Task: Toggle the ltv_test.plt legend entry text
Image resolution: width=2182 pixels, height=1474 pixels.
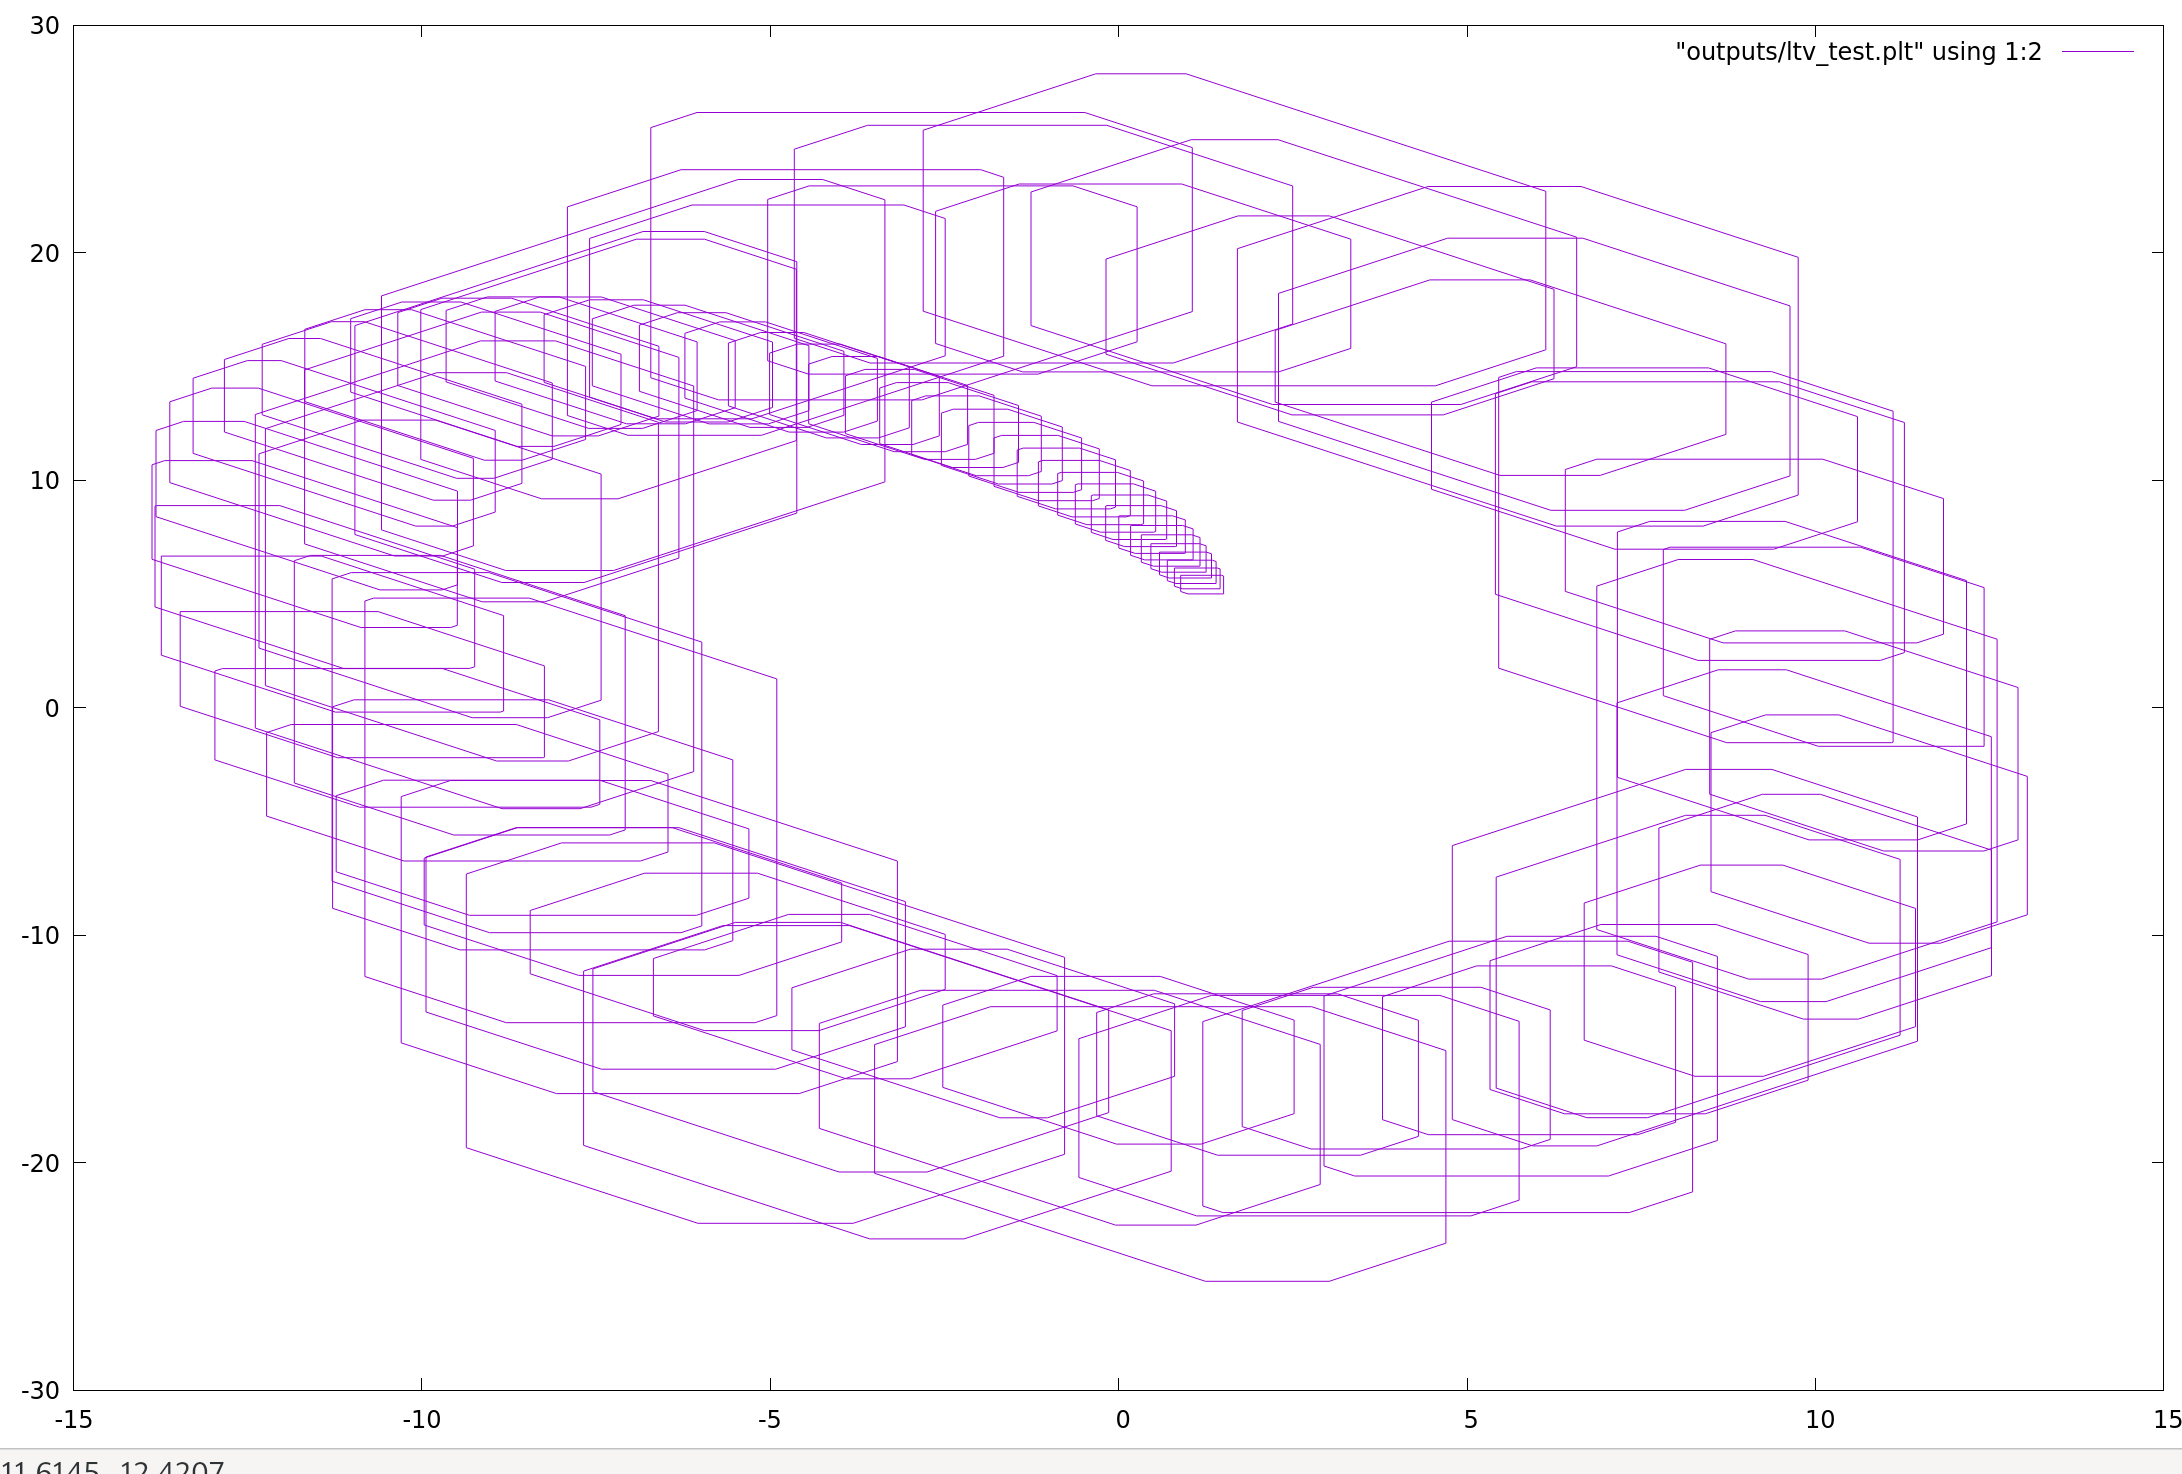Action: (x=1858, y=52)
